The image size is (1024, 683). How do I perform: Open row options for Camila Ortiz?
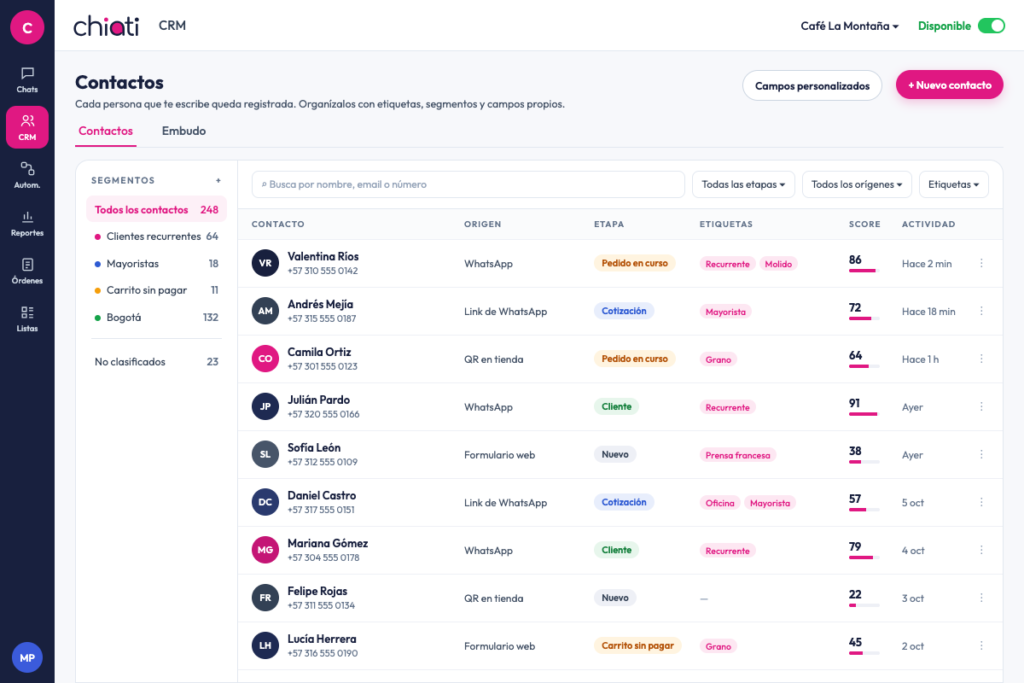coord(981,358)
